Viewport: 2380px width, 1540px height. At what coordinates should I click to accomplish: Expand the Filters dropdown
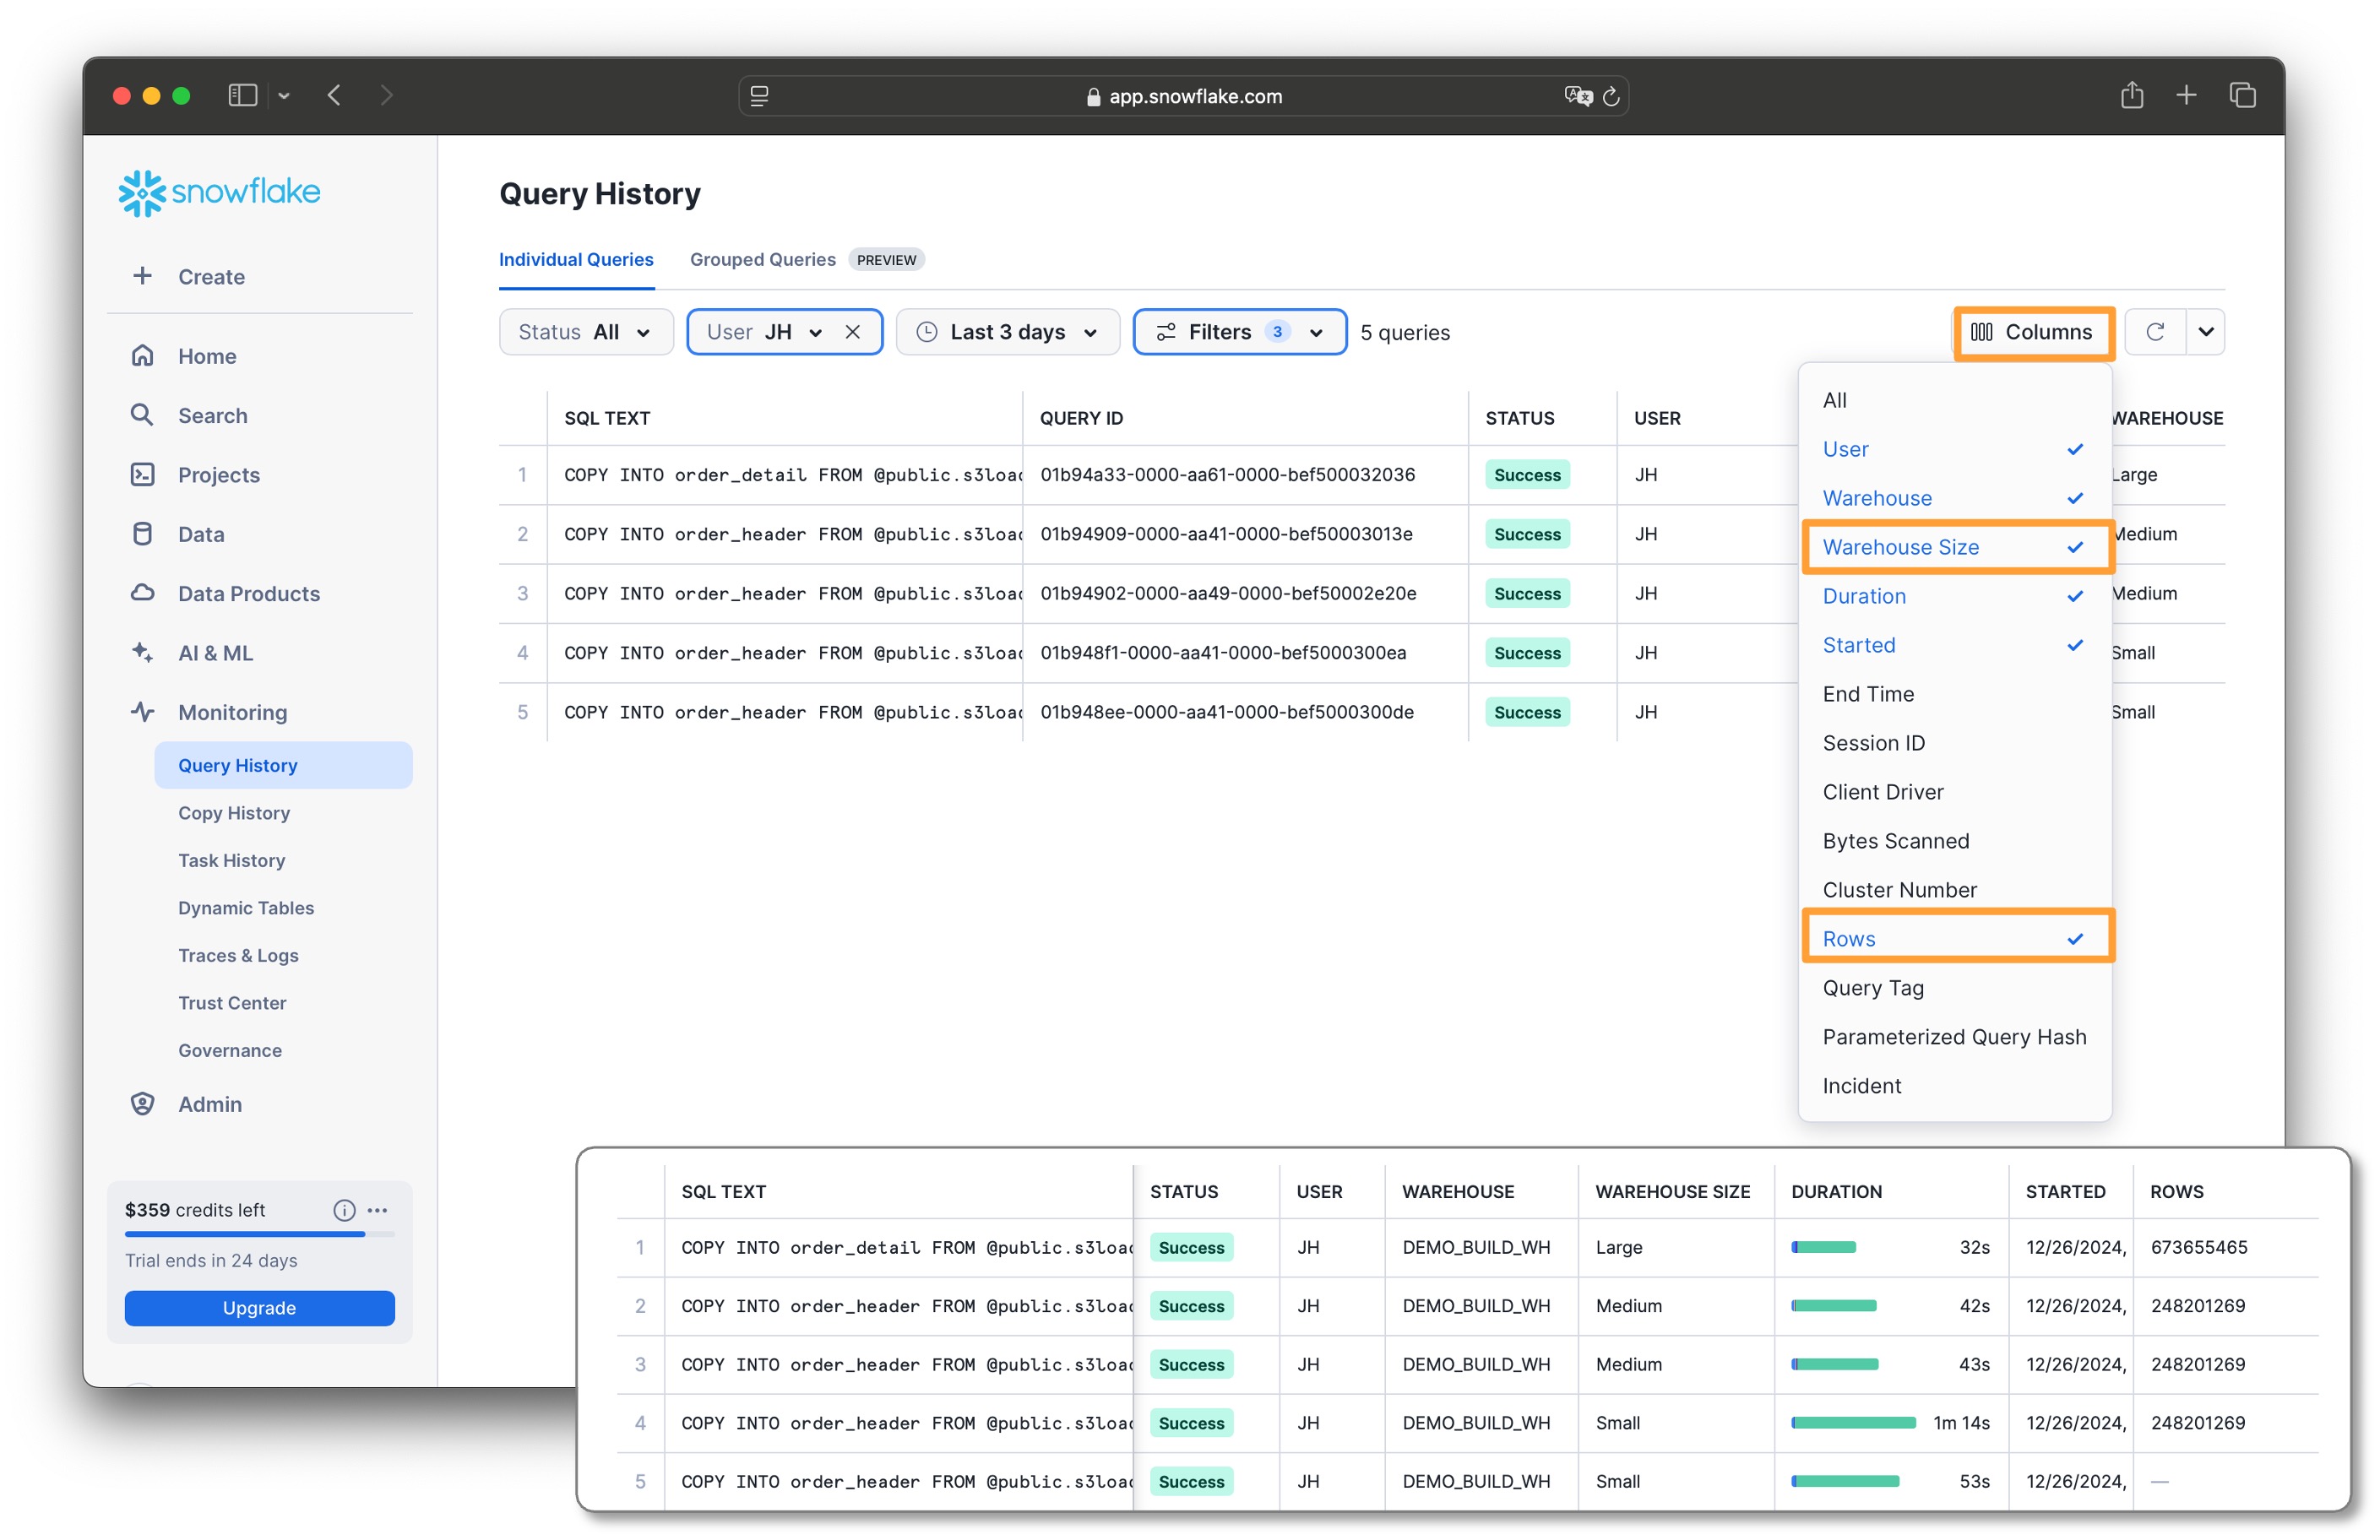pyautogui.click(x=1239, y=332)
